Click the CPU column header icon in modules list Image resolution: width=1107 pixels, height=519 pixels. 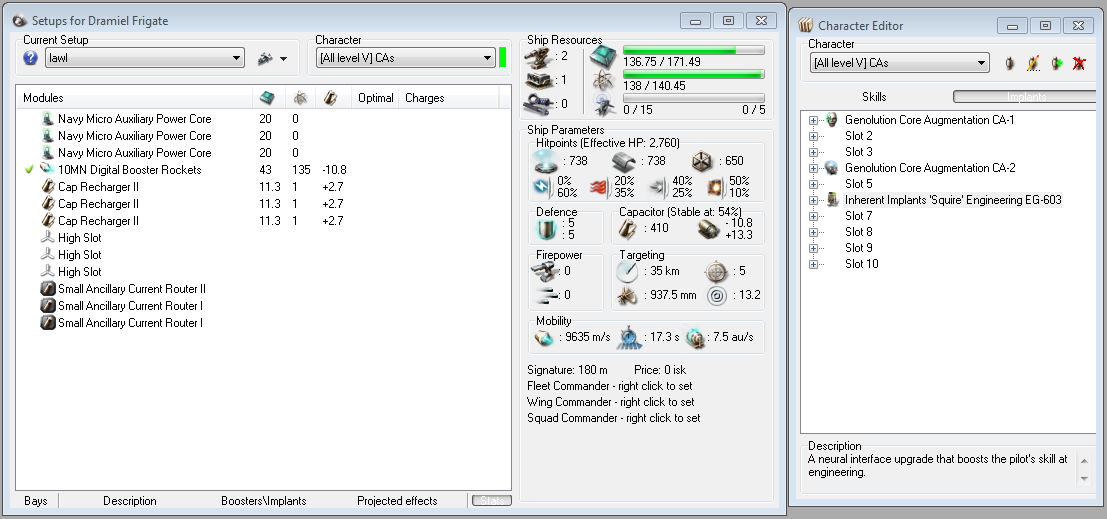(x=268, y=98)
